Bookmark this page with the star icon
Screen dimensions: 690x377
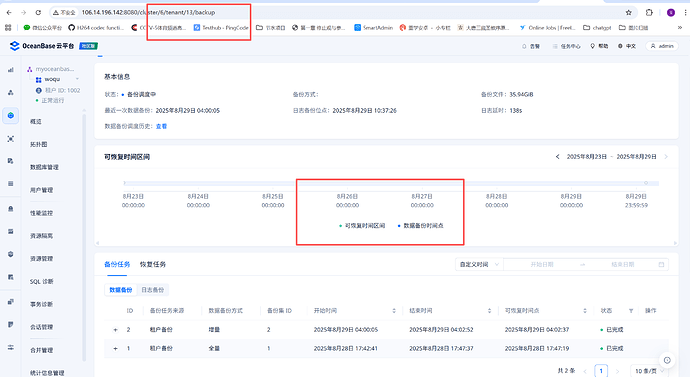628,12
